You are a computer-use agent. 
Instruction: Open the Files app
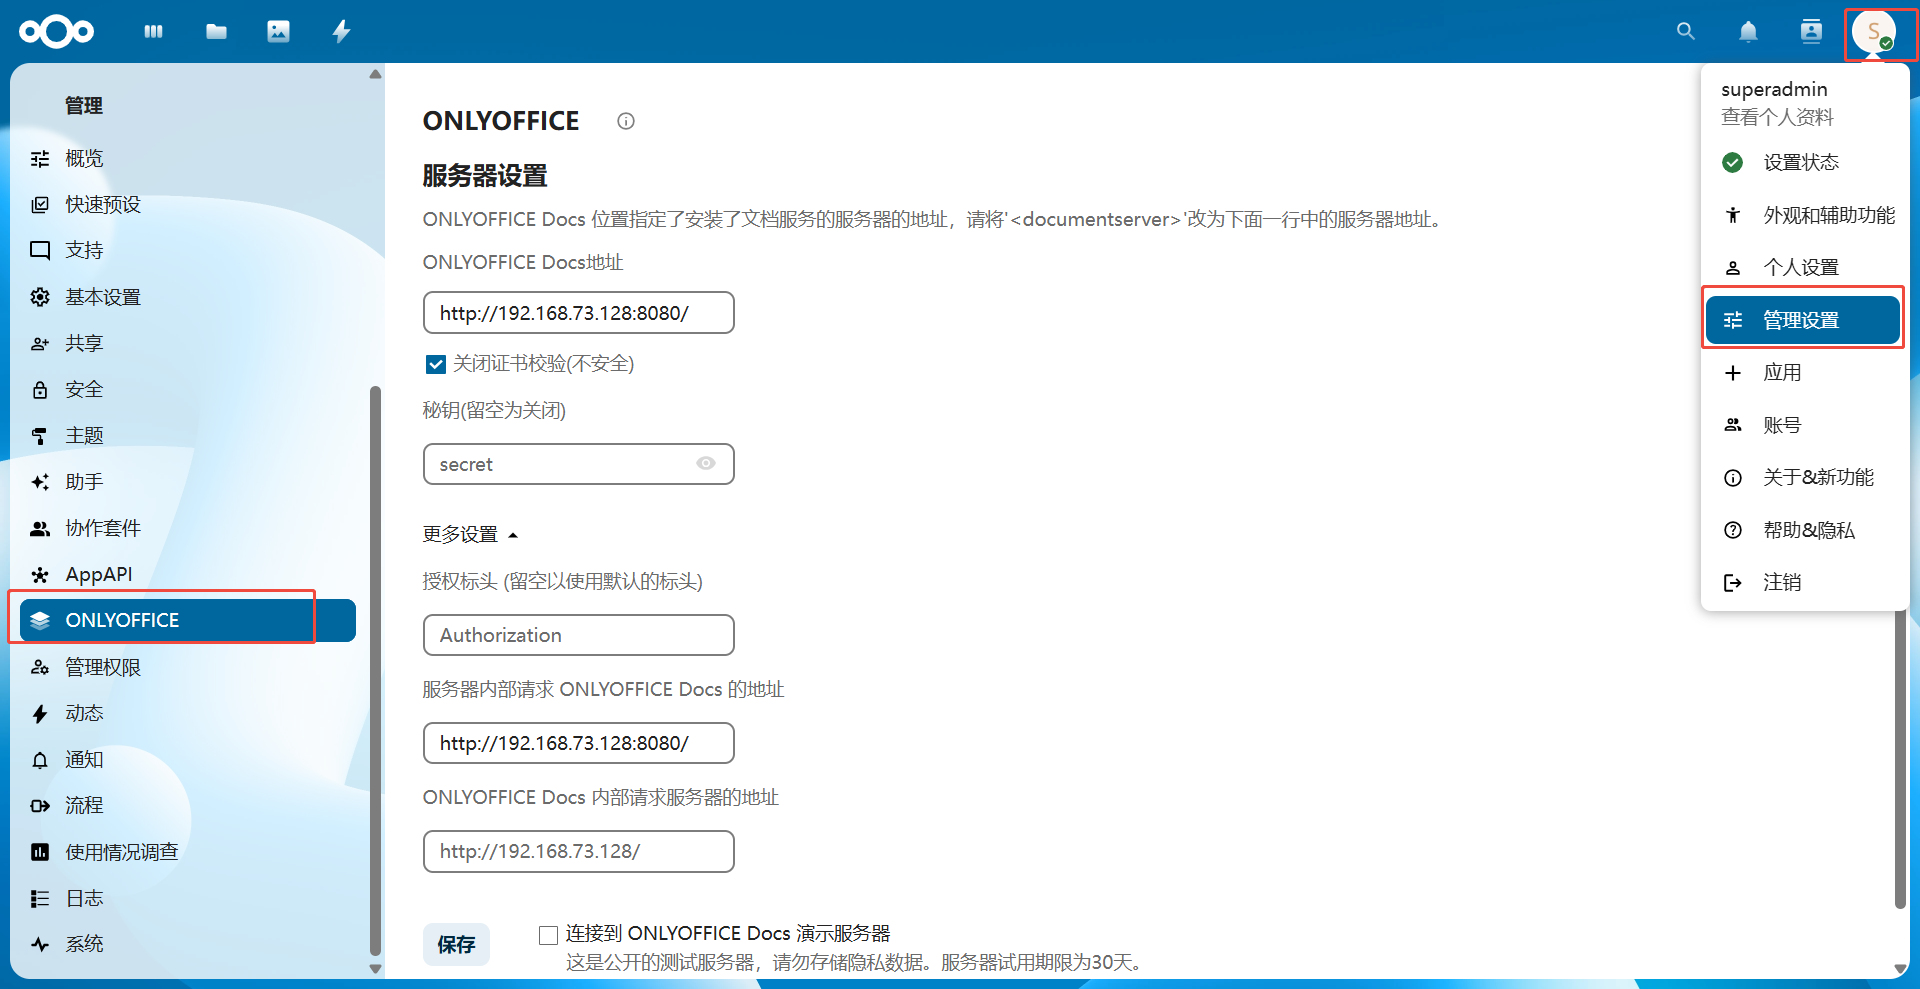(216, 31)
